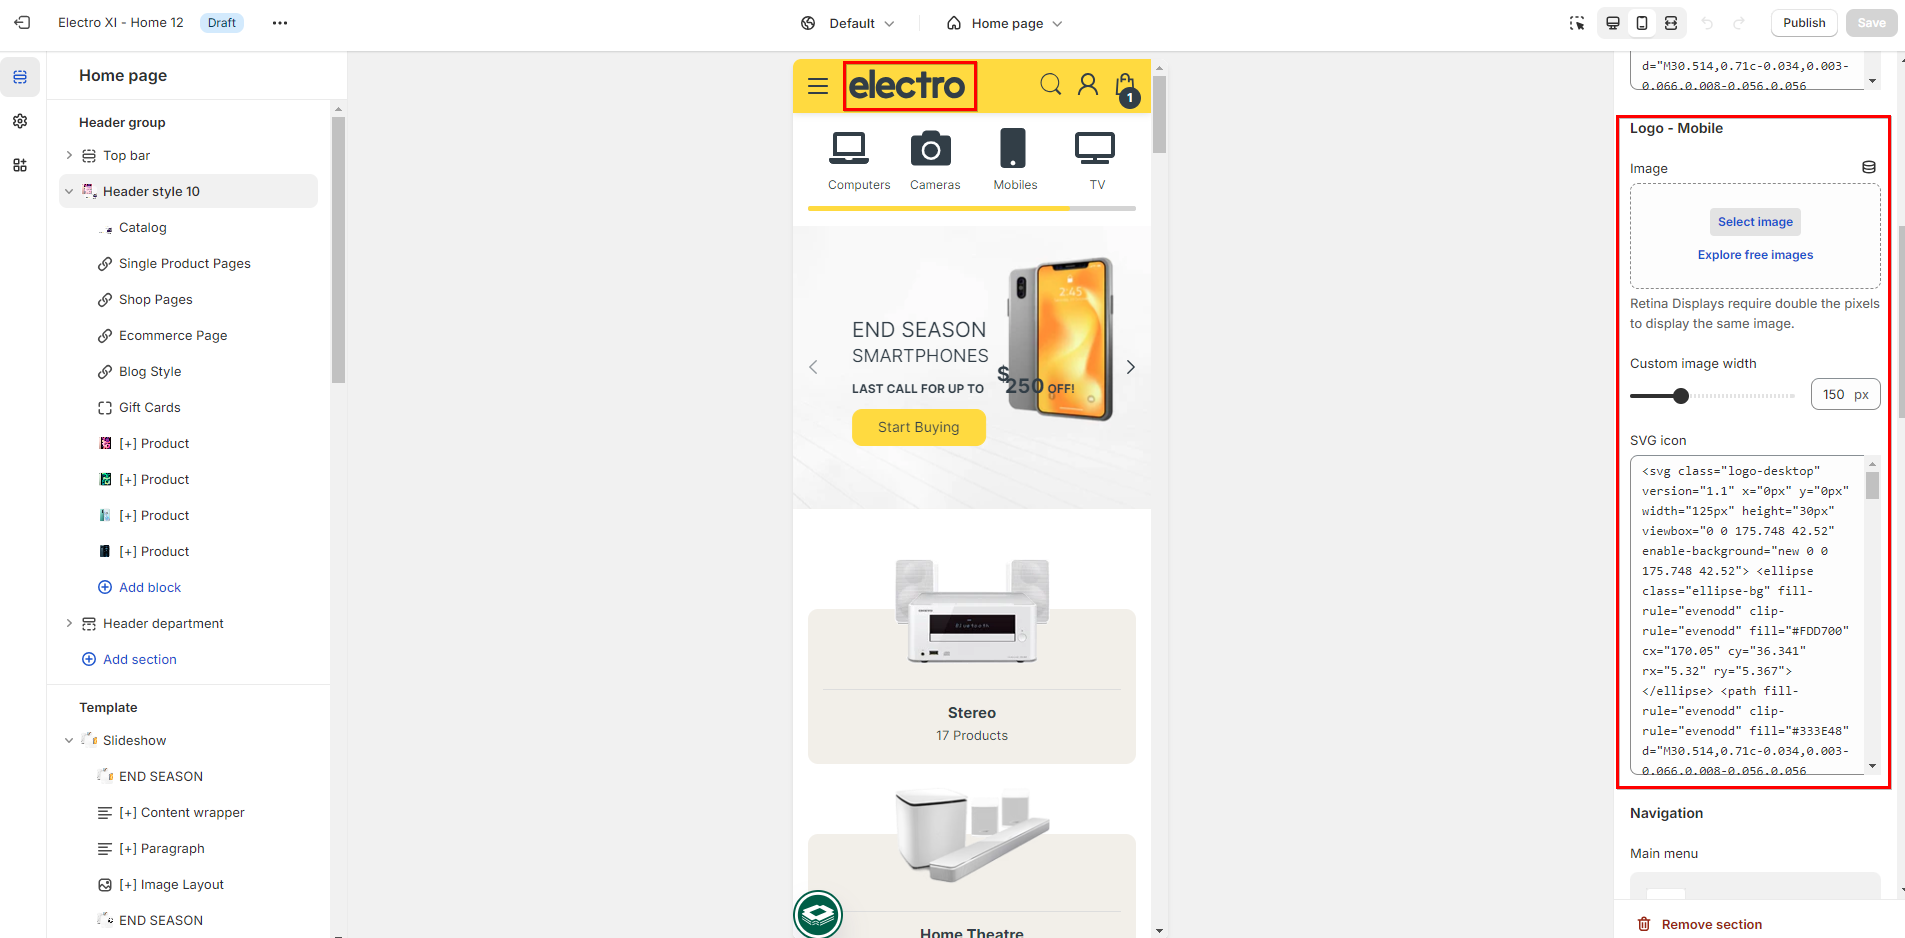
Task: Click the search icon in preview header
Action: tap(1050, 84)
